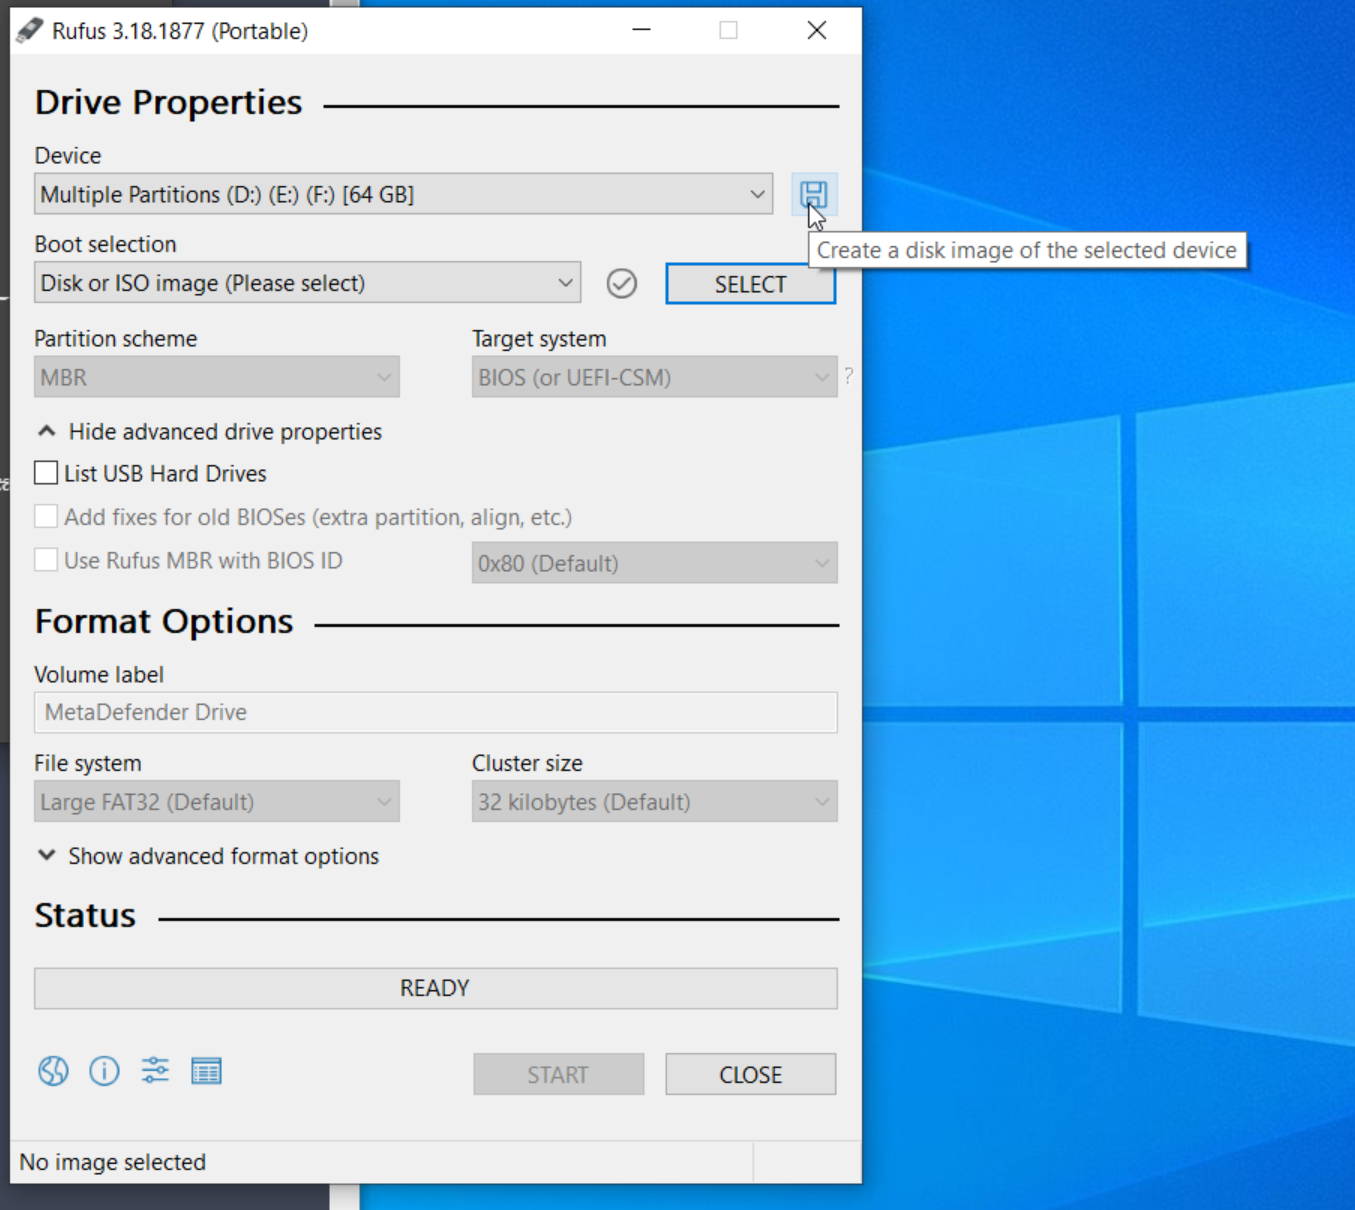The height and width of the screenshot is (1210, 1355).
Task: Close the Rufus window with X
Action: click(817, 30)
